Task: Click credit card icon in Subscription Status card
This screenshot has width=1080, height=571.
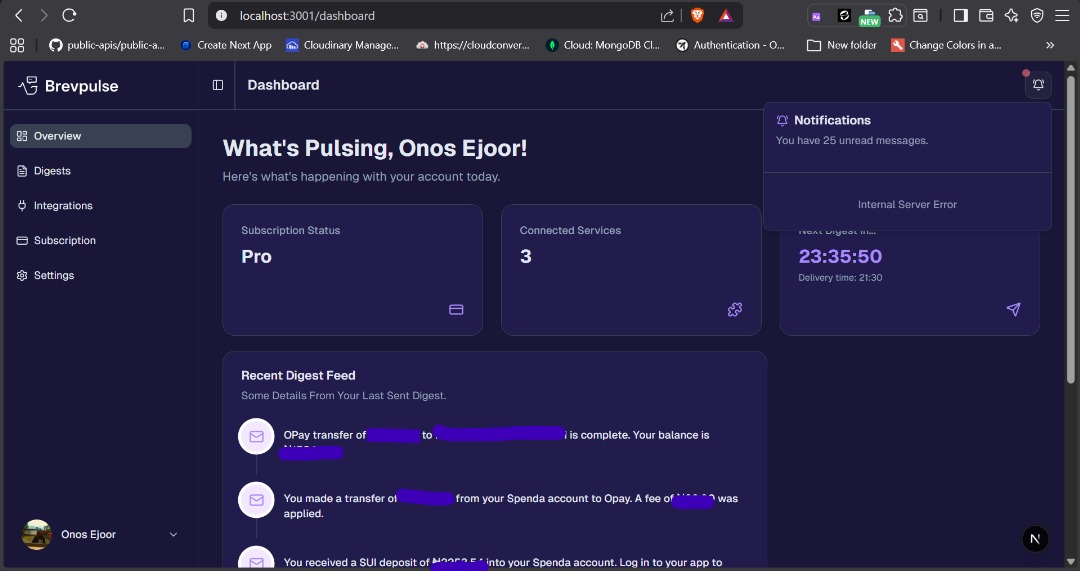Action: click(456, 309)
